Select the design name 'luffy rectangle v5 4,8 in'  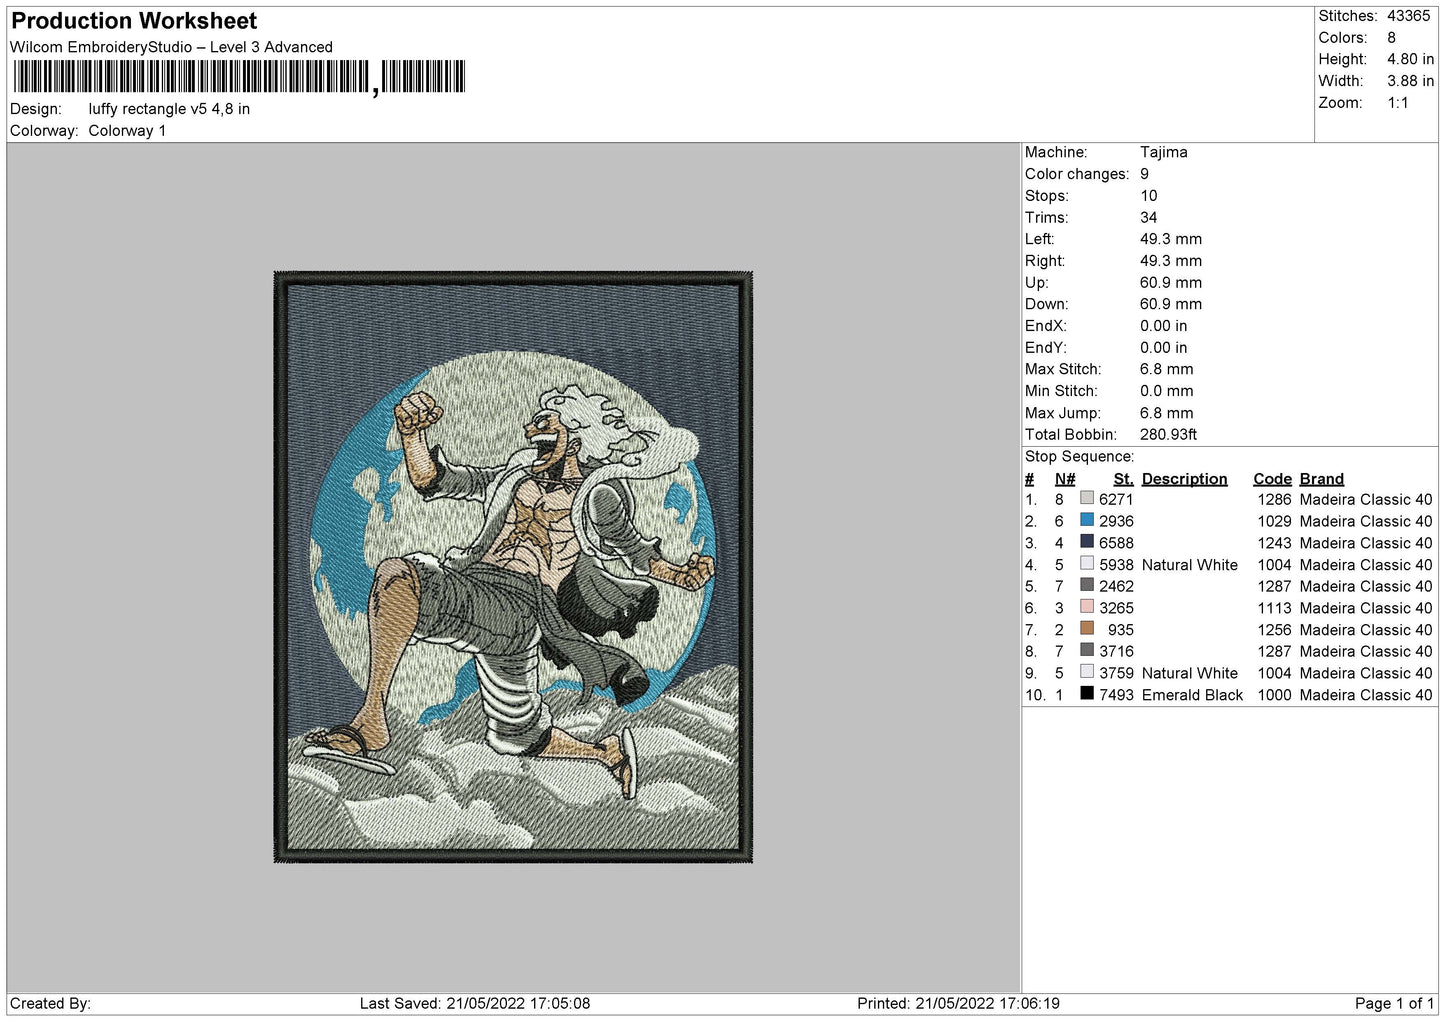[168, 108]
